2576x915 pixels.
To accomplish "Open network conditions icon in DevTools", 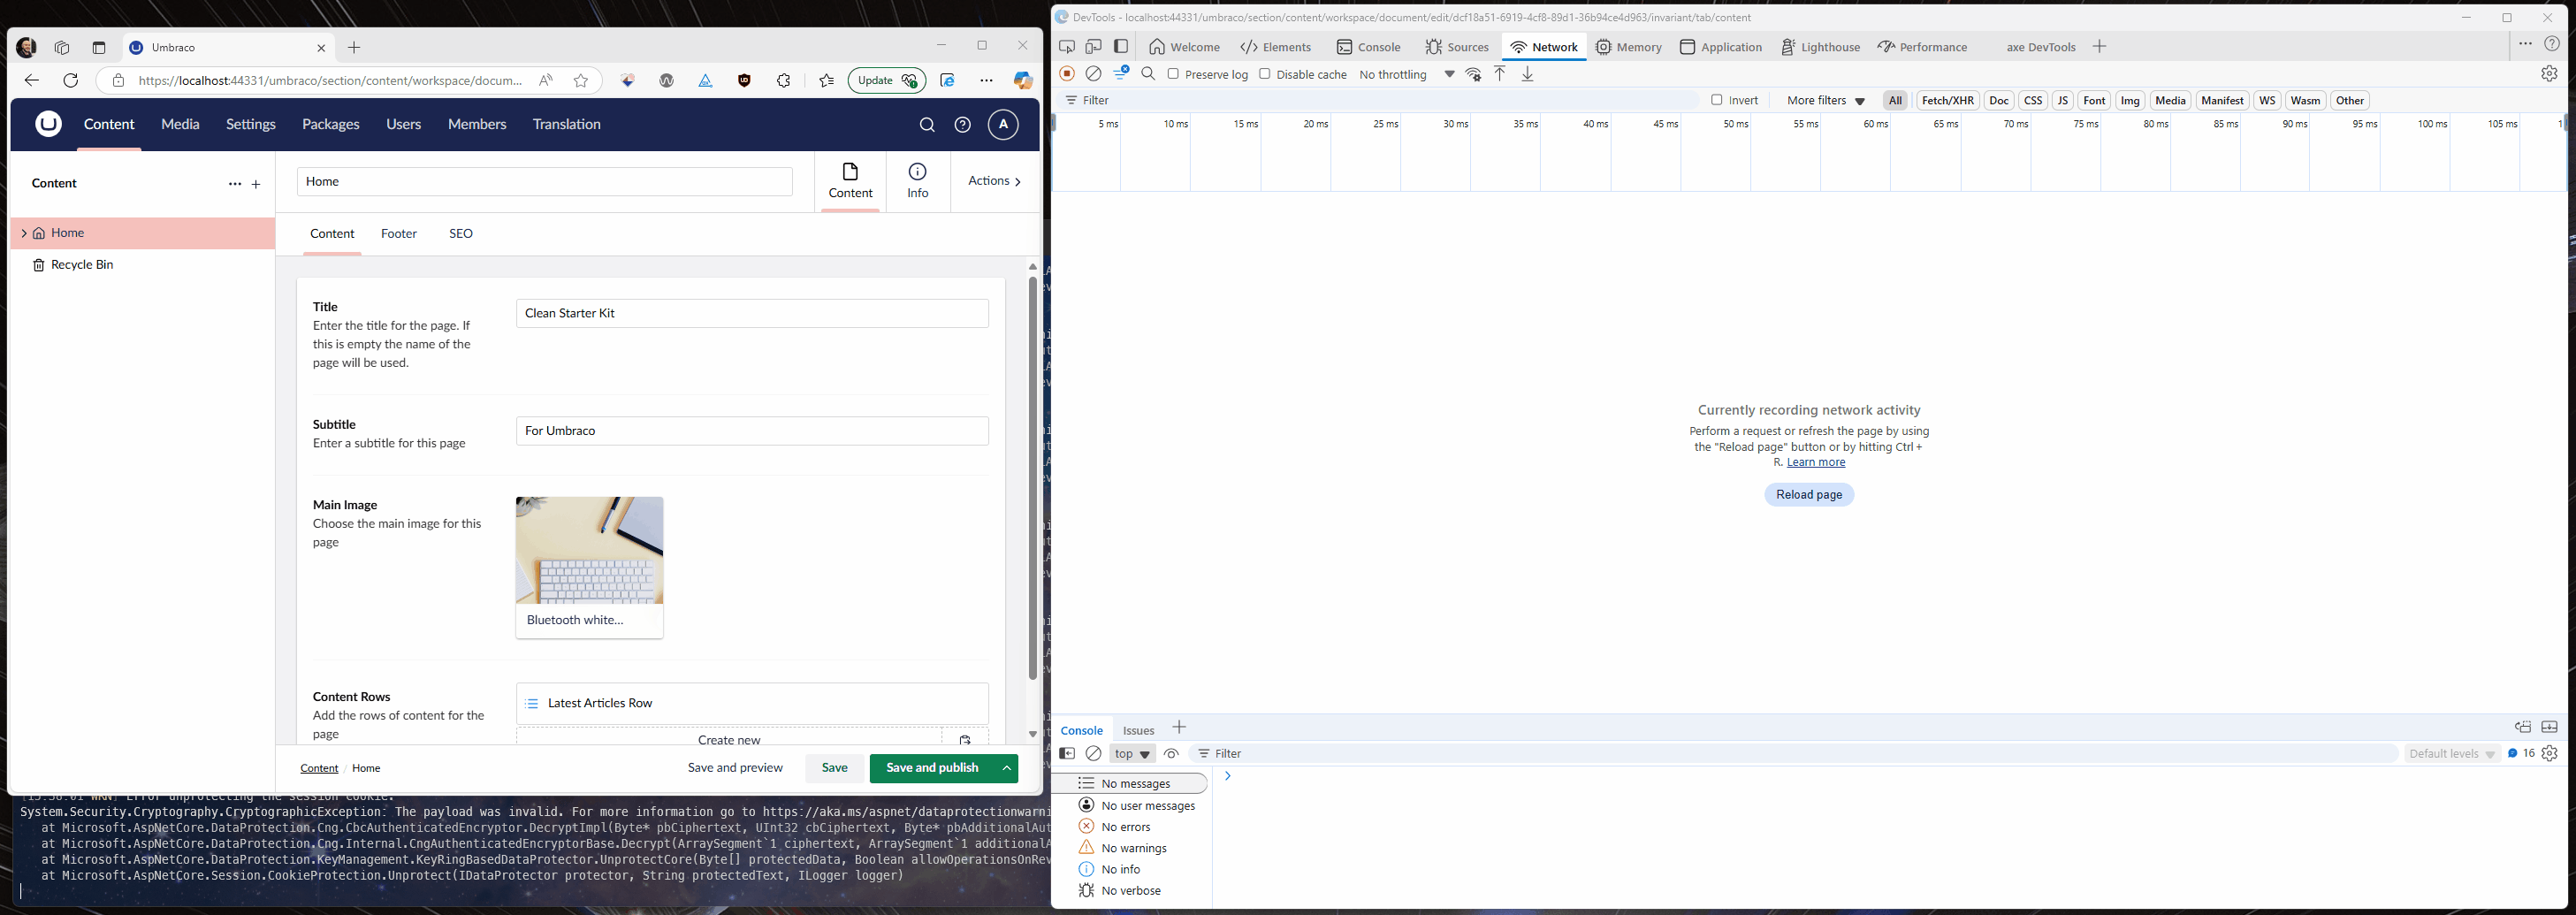I will pyautogui.click(x=1473, y=74).
